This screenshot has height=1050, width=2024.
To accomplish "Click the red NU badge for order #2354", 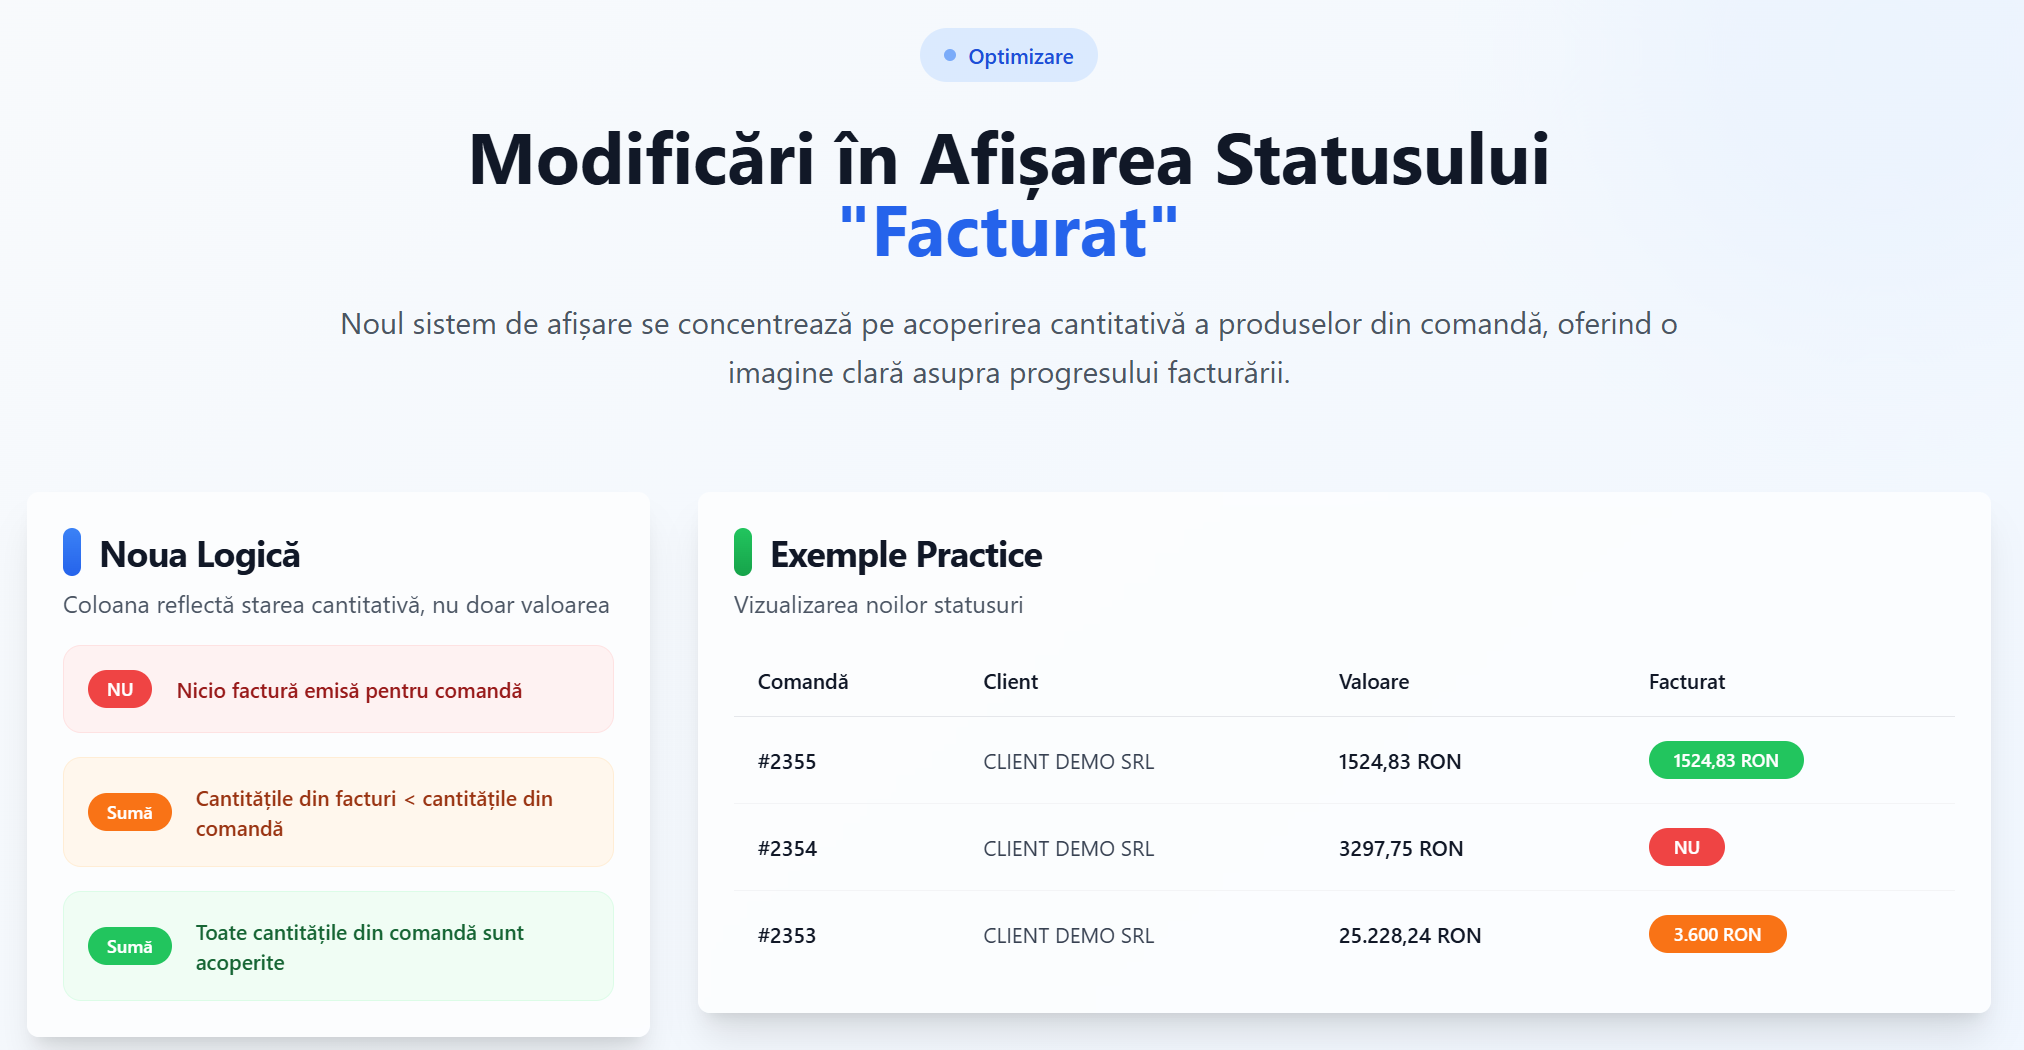I will 1687,847.
